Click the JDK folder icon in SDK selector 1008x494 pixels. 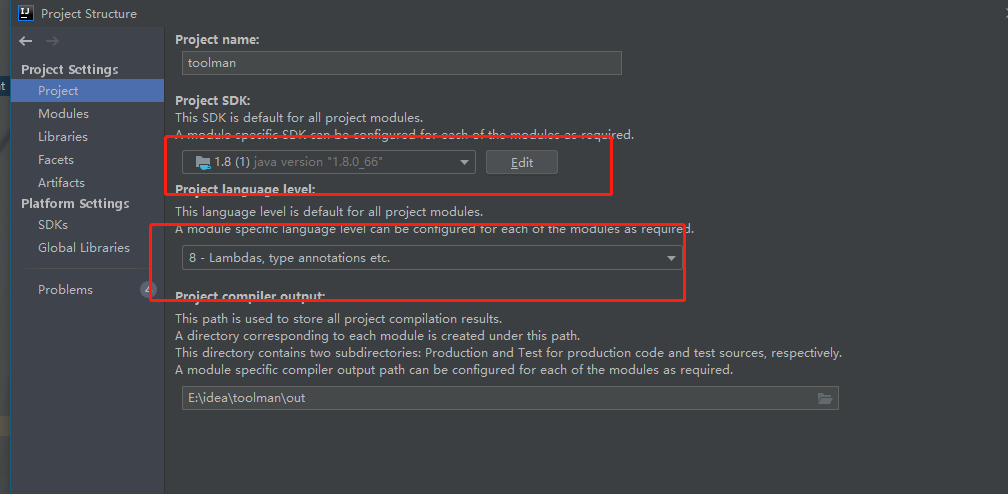pos(202,162)
